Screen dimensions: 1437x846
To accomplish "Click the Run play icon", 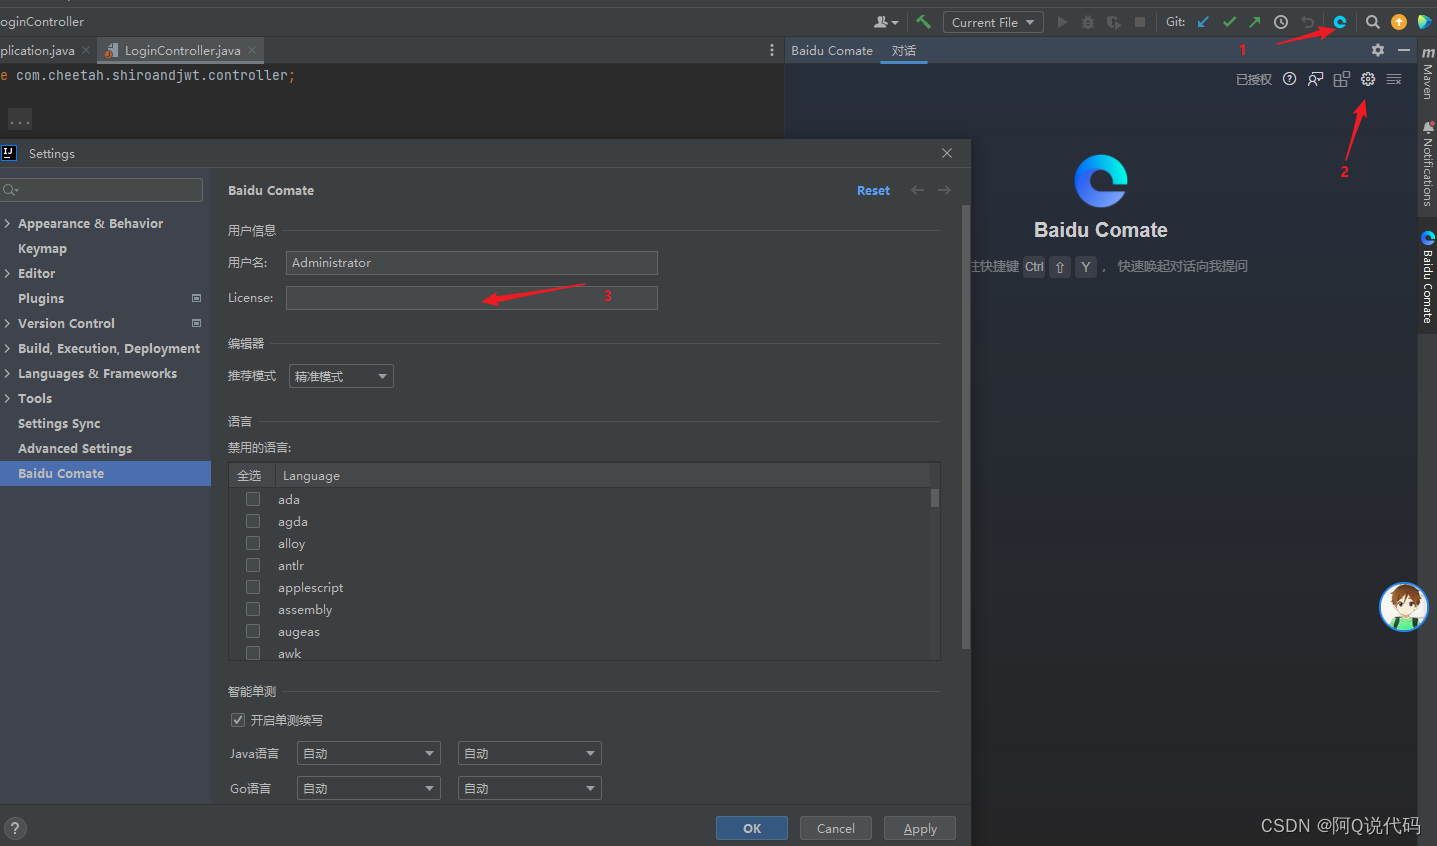I will point(1062,22).
